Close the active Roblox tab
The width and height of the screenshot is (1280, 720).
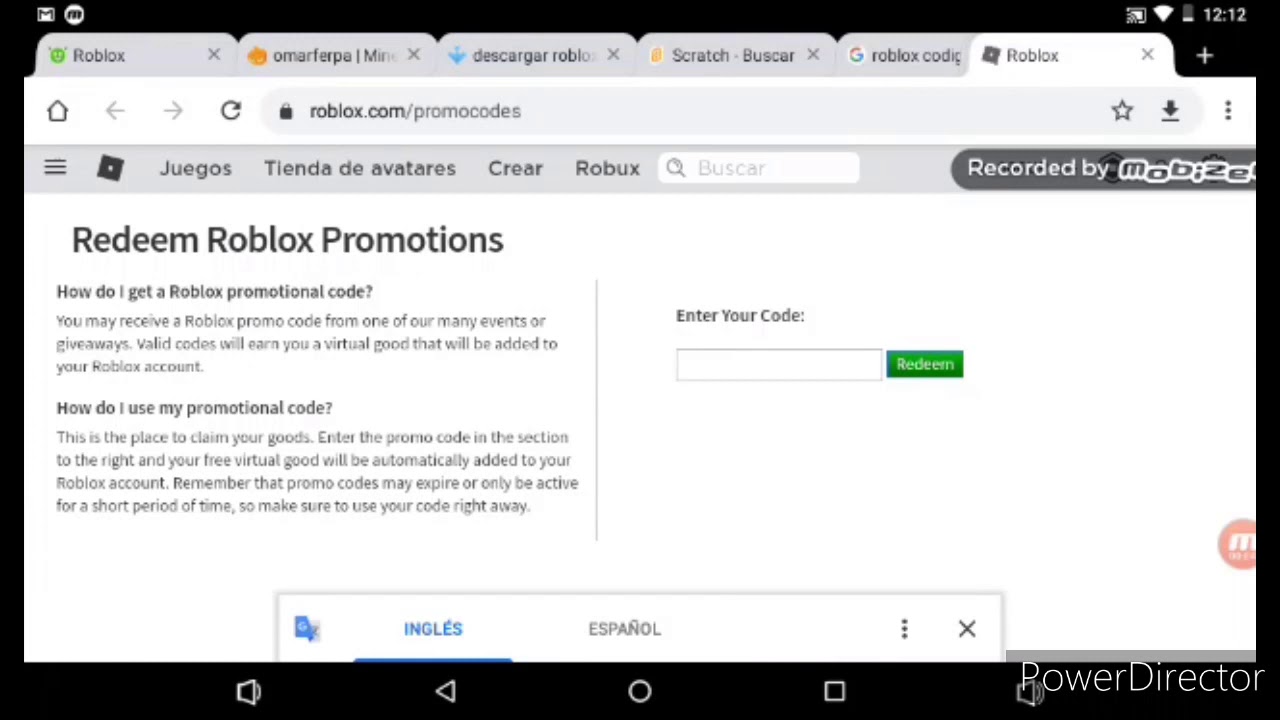[1147, 55]
